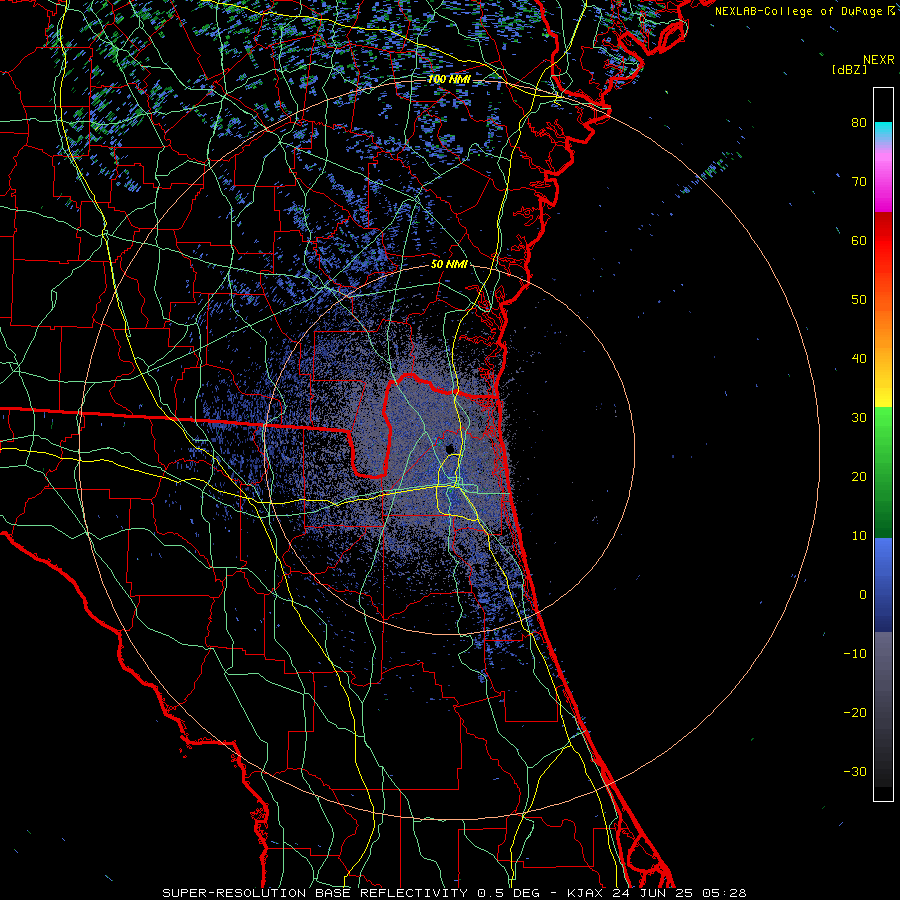The image size is (900, 900).
Task: Click the 70 dBZ scale value
Action: point(859,181)
